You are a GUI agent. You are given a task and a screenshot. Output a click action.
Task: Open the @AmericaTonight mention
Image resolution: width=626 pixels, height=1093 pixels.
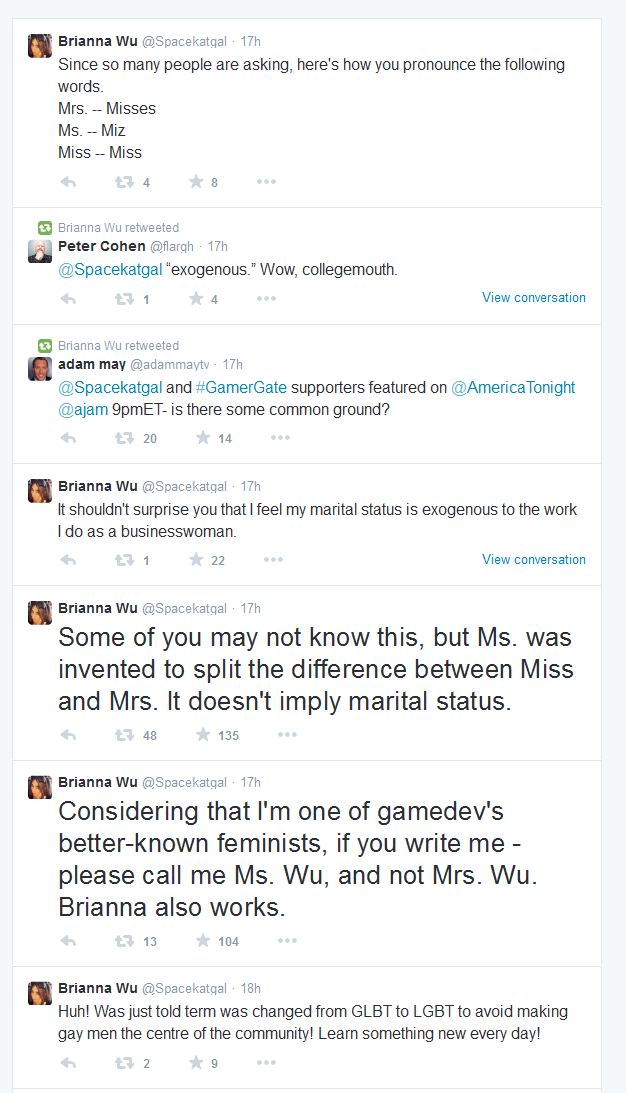click(x=514, y=388)
